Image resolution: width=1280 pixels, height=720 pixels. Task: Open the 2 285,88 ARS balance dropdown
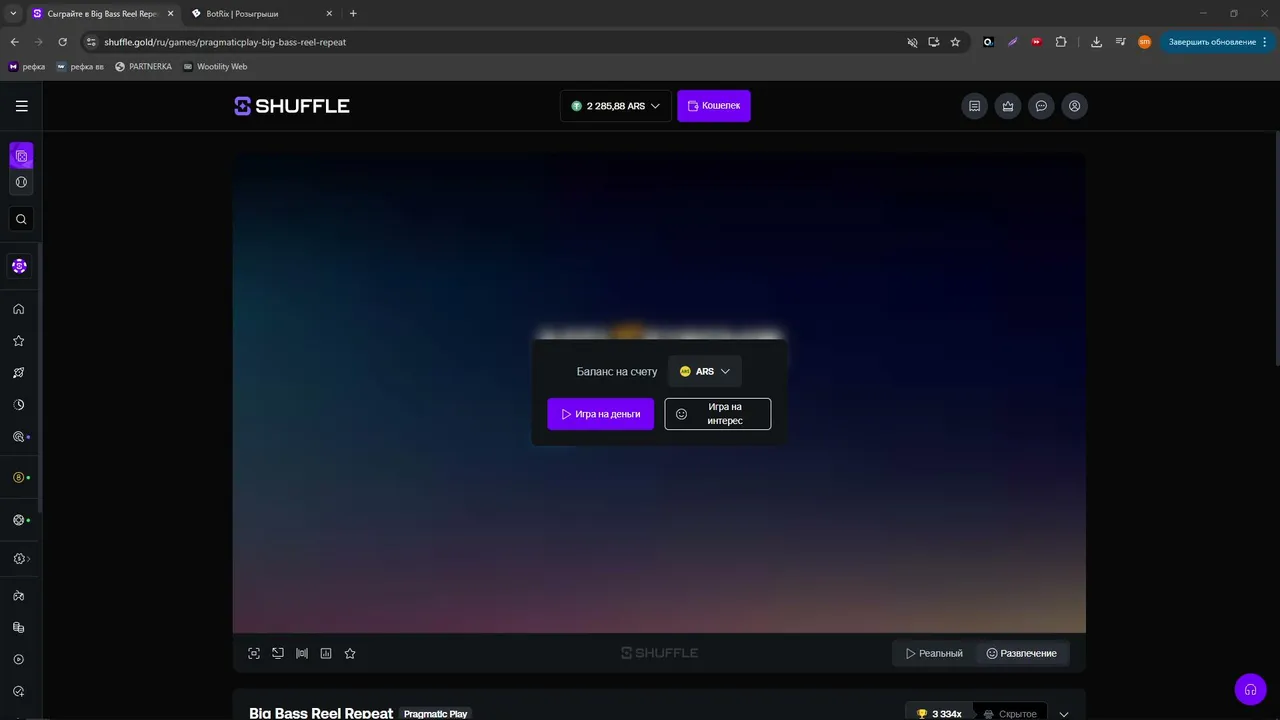tap(616, 106)
